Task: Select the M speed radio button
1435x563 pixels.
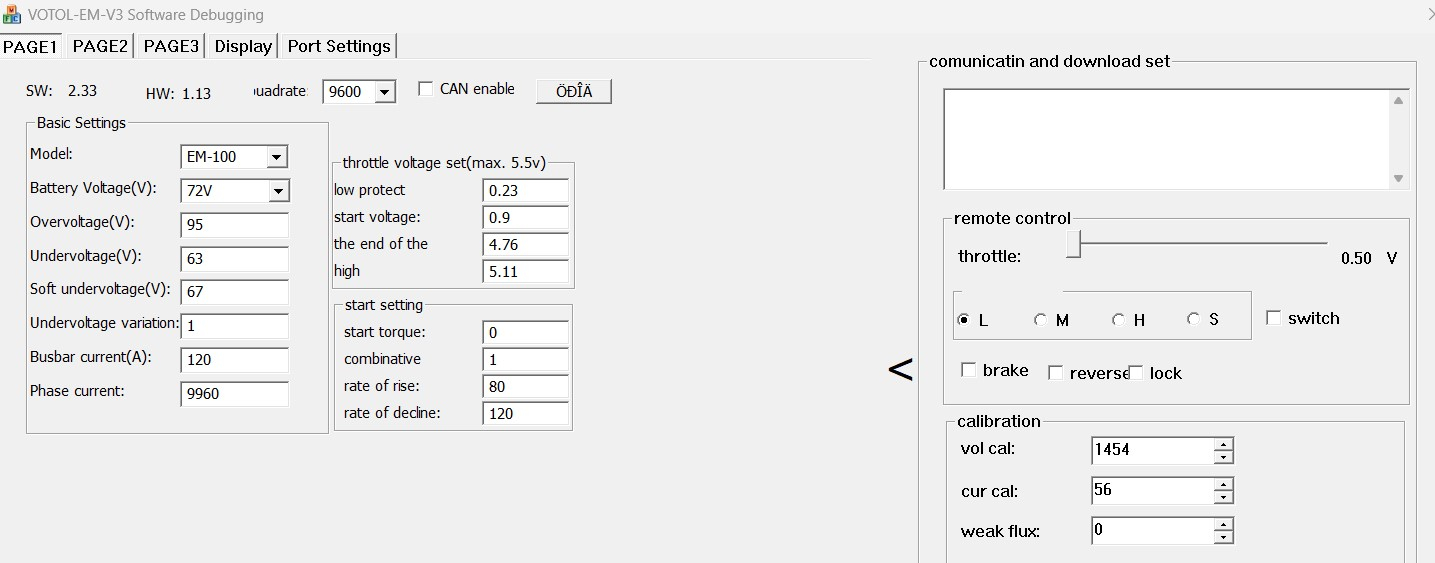Action: coord(1041,320)
